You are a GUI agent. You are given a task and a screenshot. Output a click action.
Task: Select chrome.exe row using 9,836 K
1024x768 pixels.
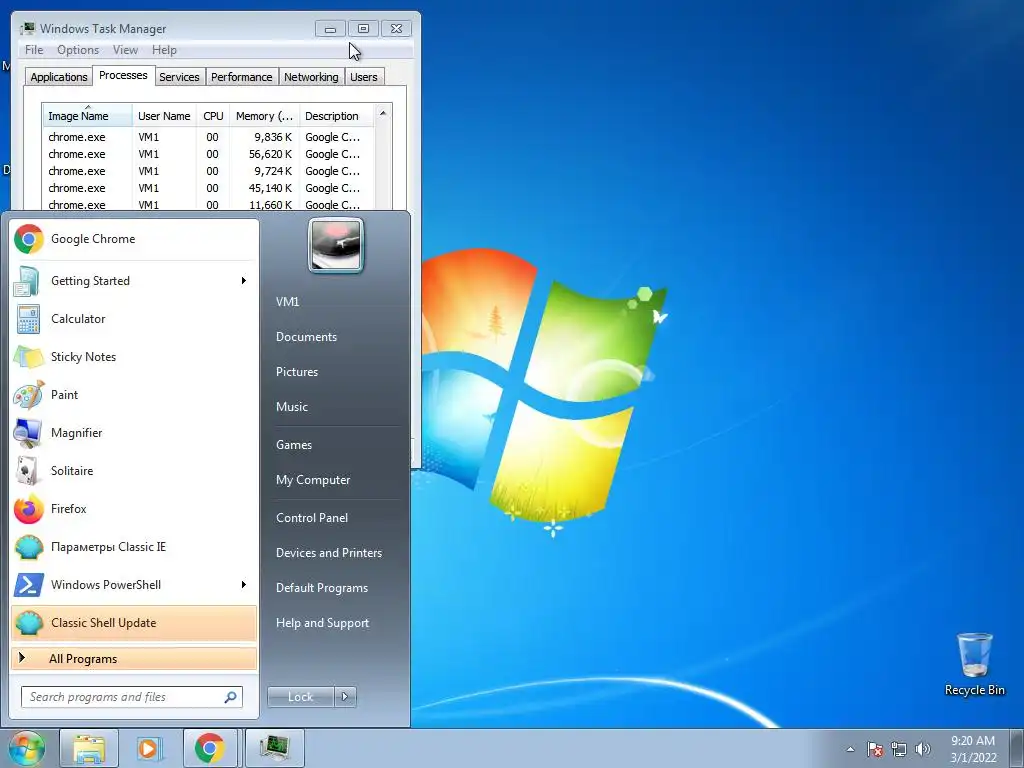[208, 137]
